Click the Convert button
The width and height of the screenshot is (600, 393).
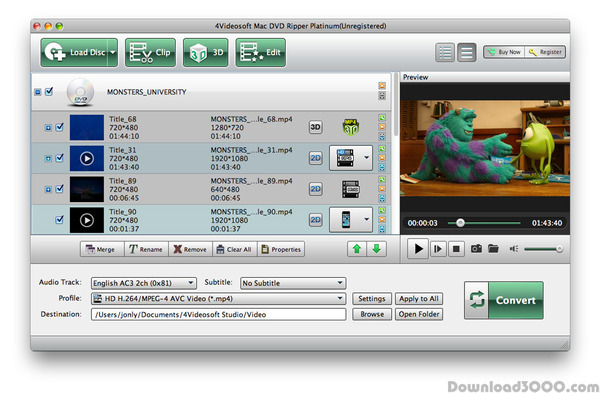[x=504, y=300]
